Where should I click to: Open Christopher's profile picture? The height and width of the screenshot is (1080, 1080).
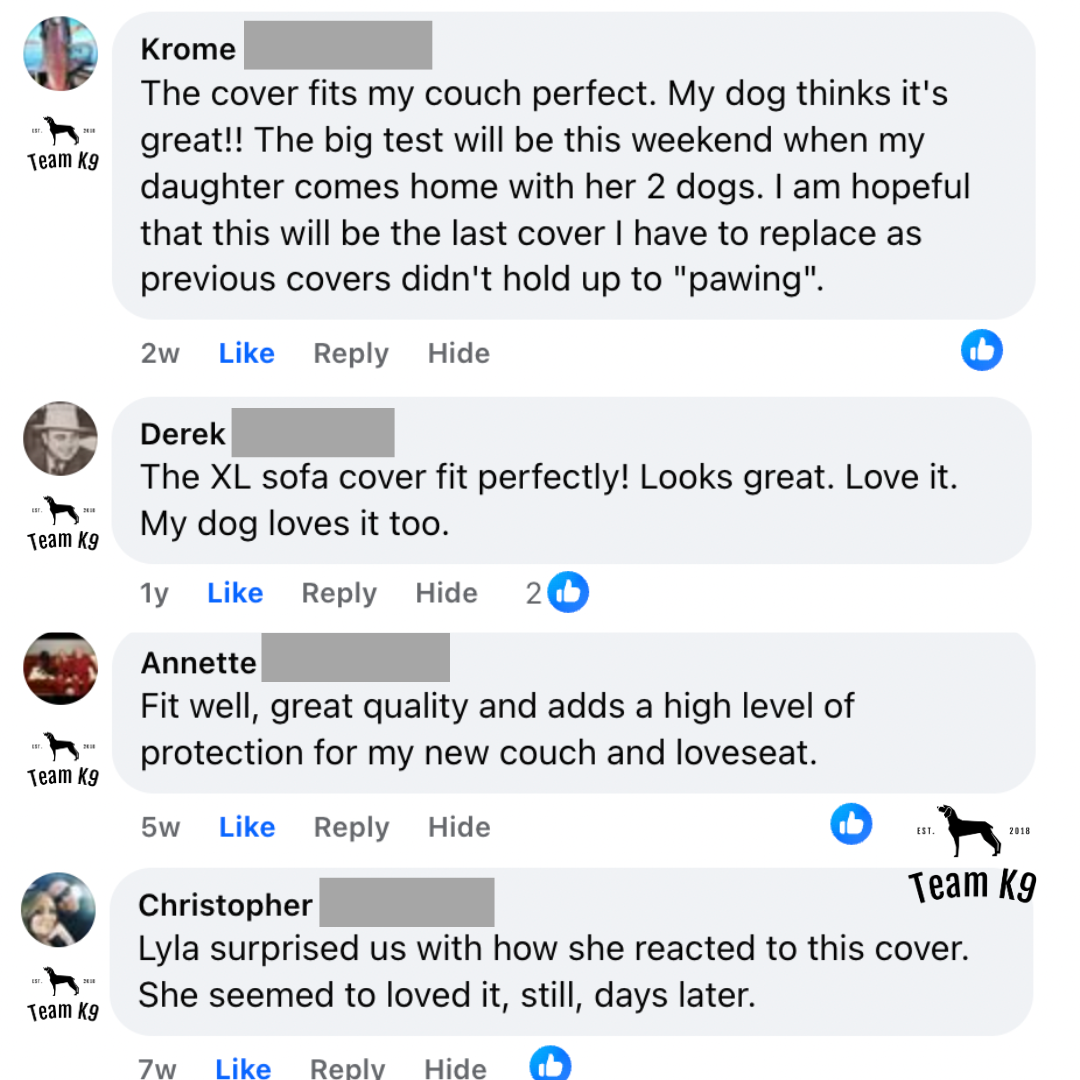59,909
